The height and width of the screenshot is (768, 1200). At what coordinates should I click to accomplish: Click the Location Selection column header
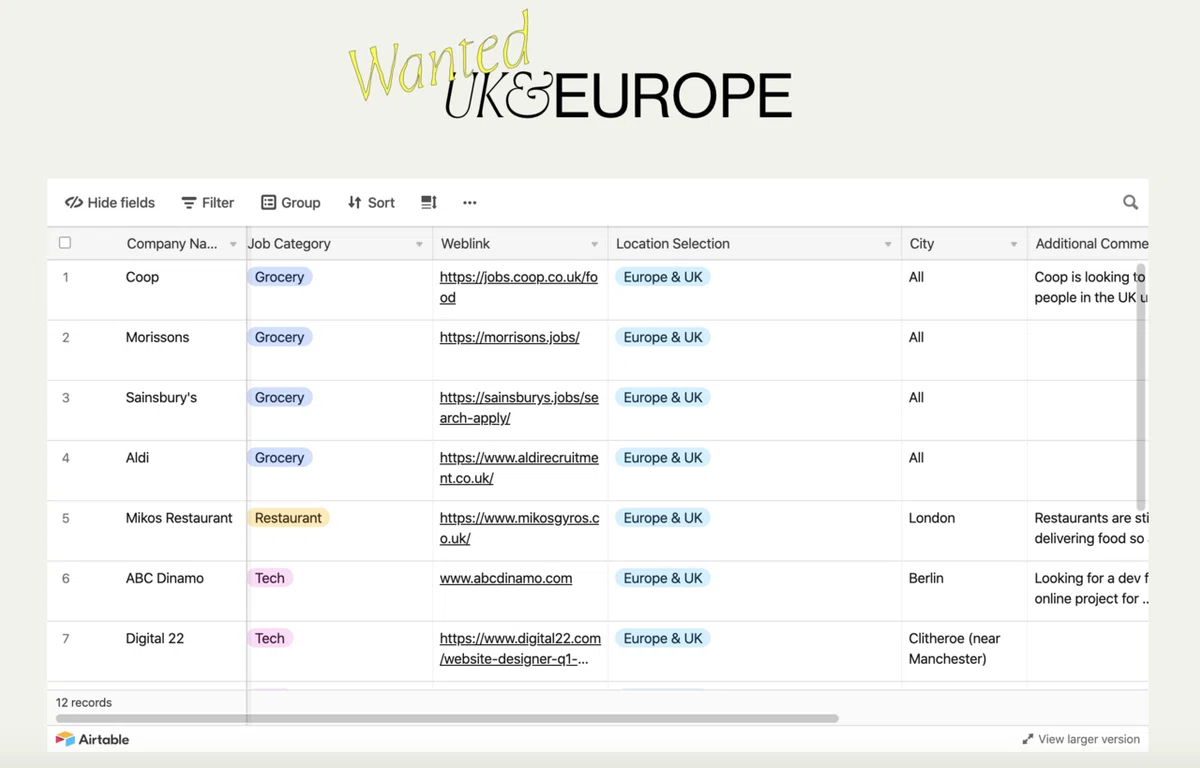tap(754, 243)
